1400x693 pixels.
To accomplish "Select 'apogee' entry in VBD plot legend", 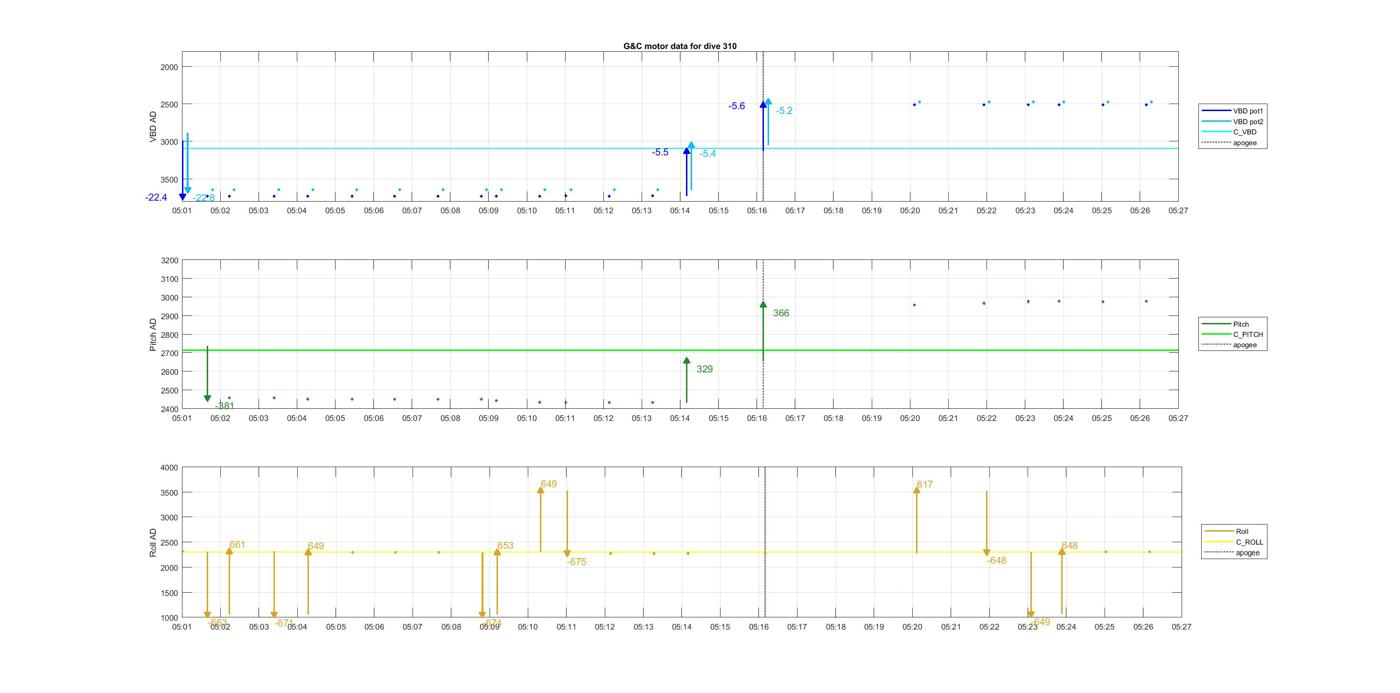I will 1231,142.
